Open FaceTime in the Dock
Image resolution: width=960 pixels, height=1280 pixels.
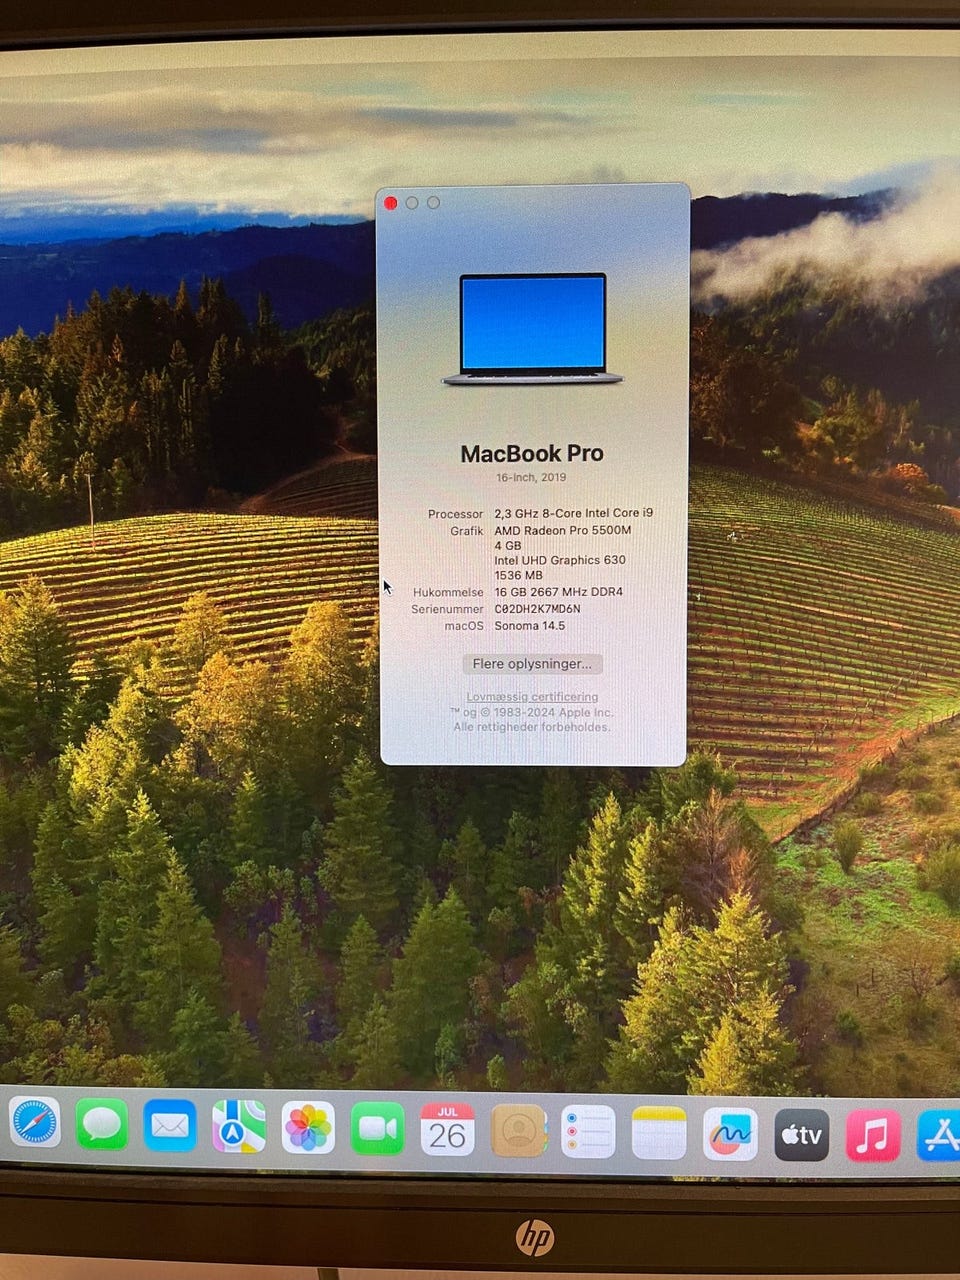378,1129
